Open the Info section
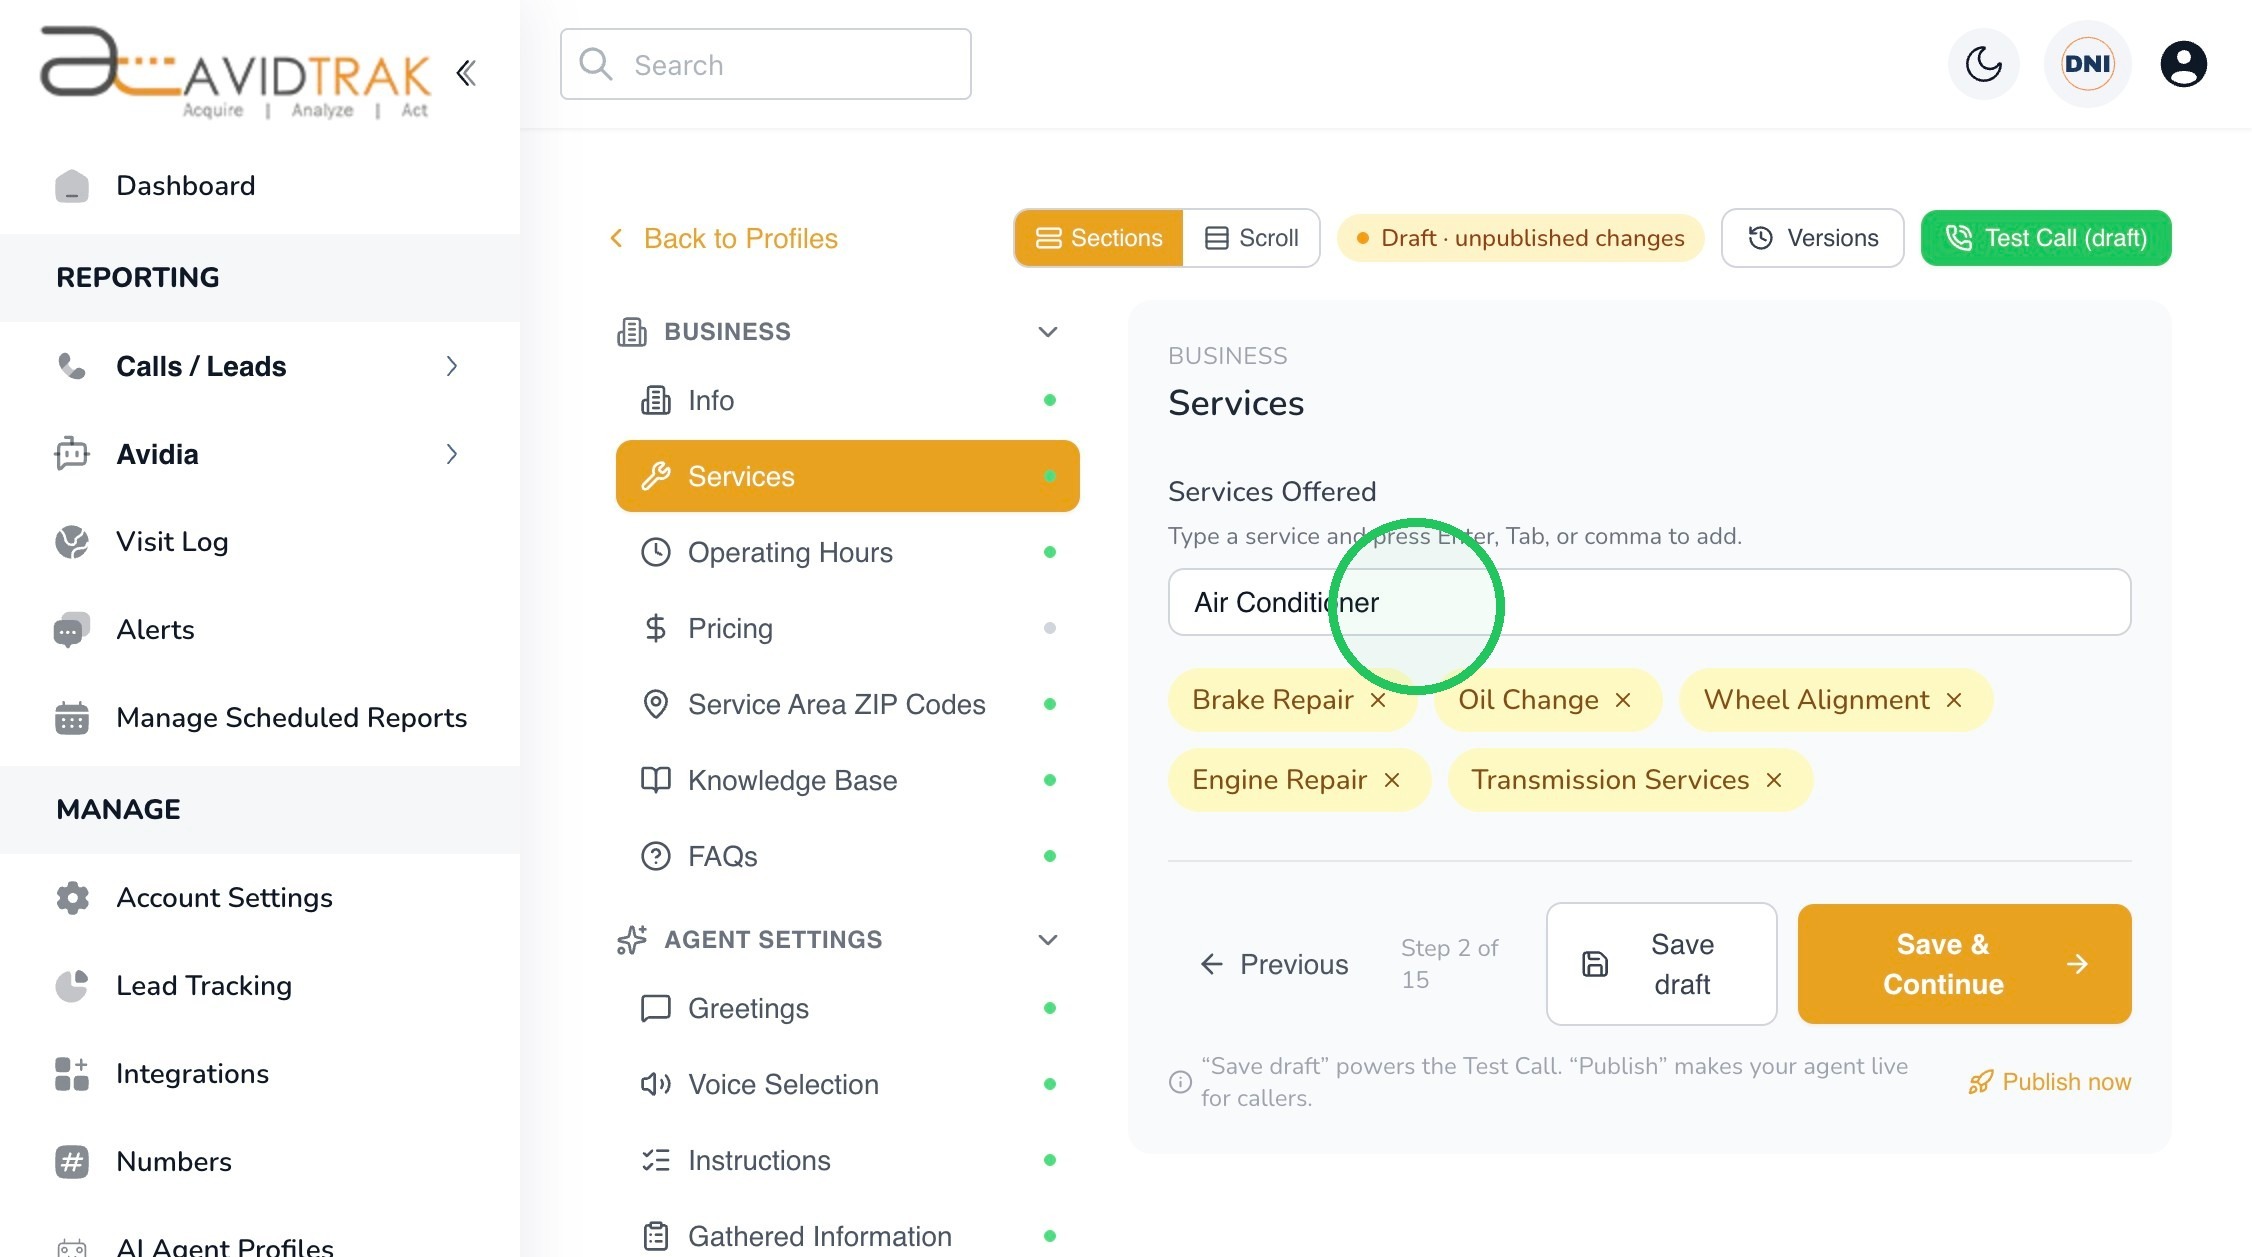2252x1257 pixels. tap(848, 400)
